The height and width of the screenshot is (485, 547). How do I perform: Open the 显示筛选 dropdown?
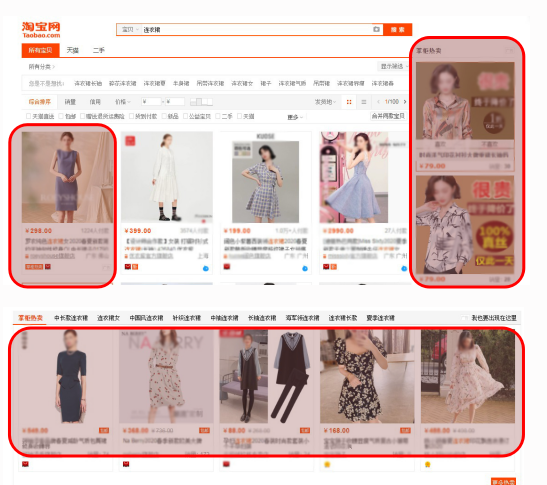[394, 66]
